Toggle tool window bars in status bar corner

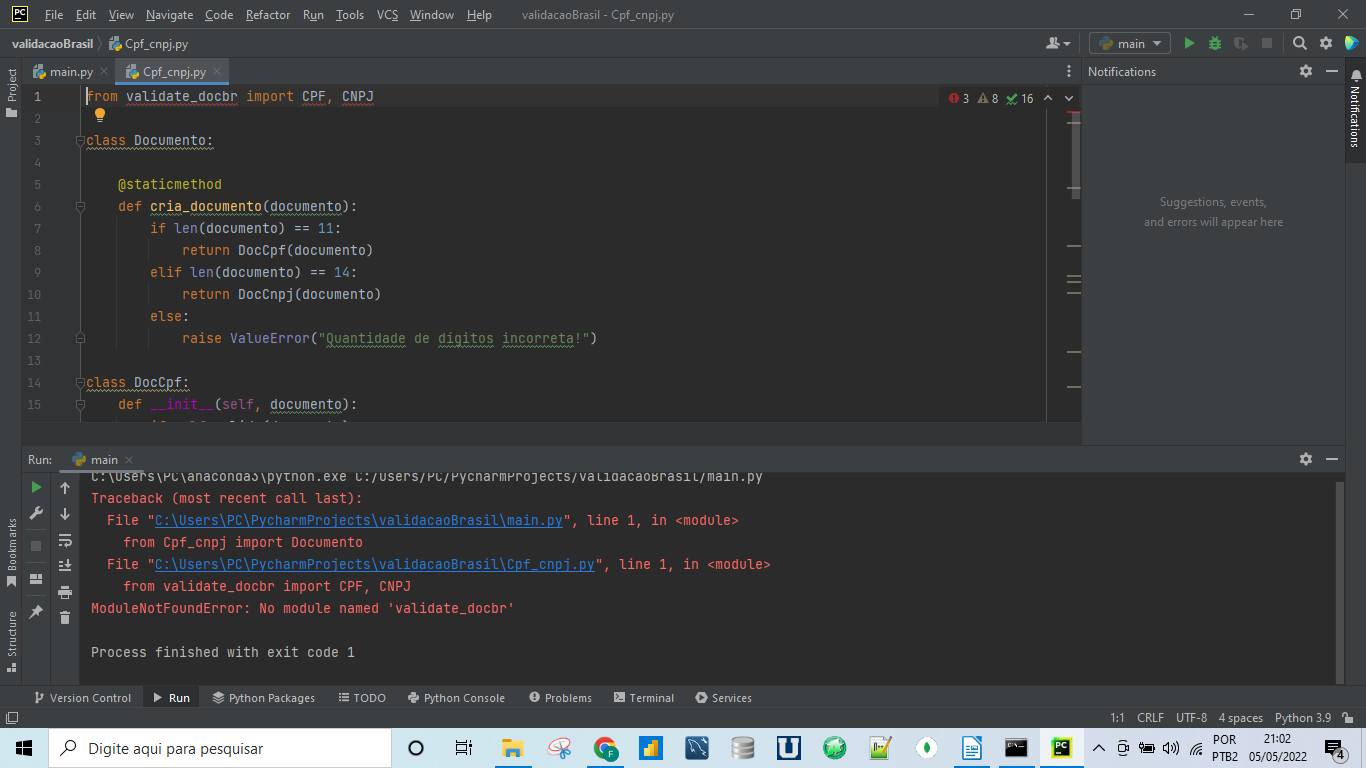(x=11, y=717)
